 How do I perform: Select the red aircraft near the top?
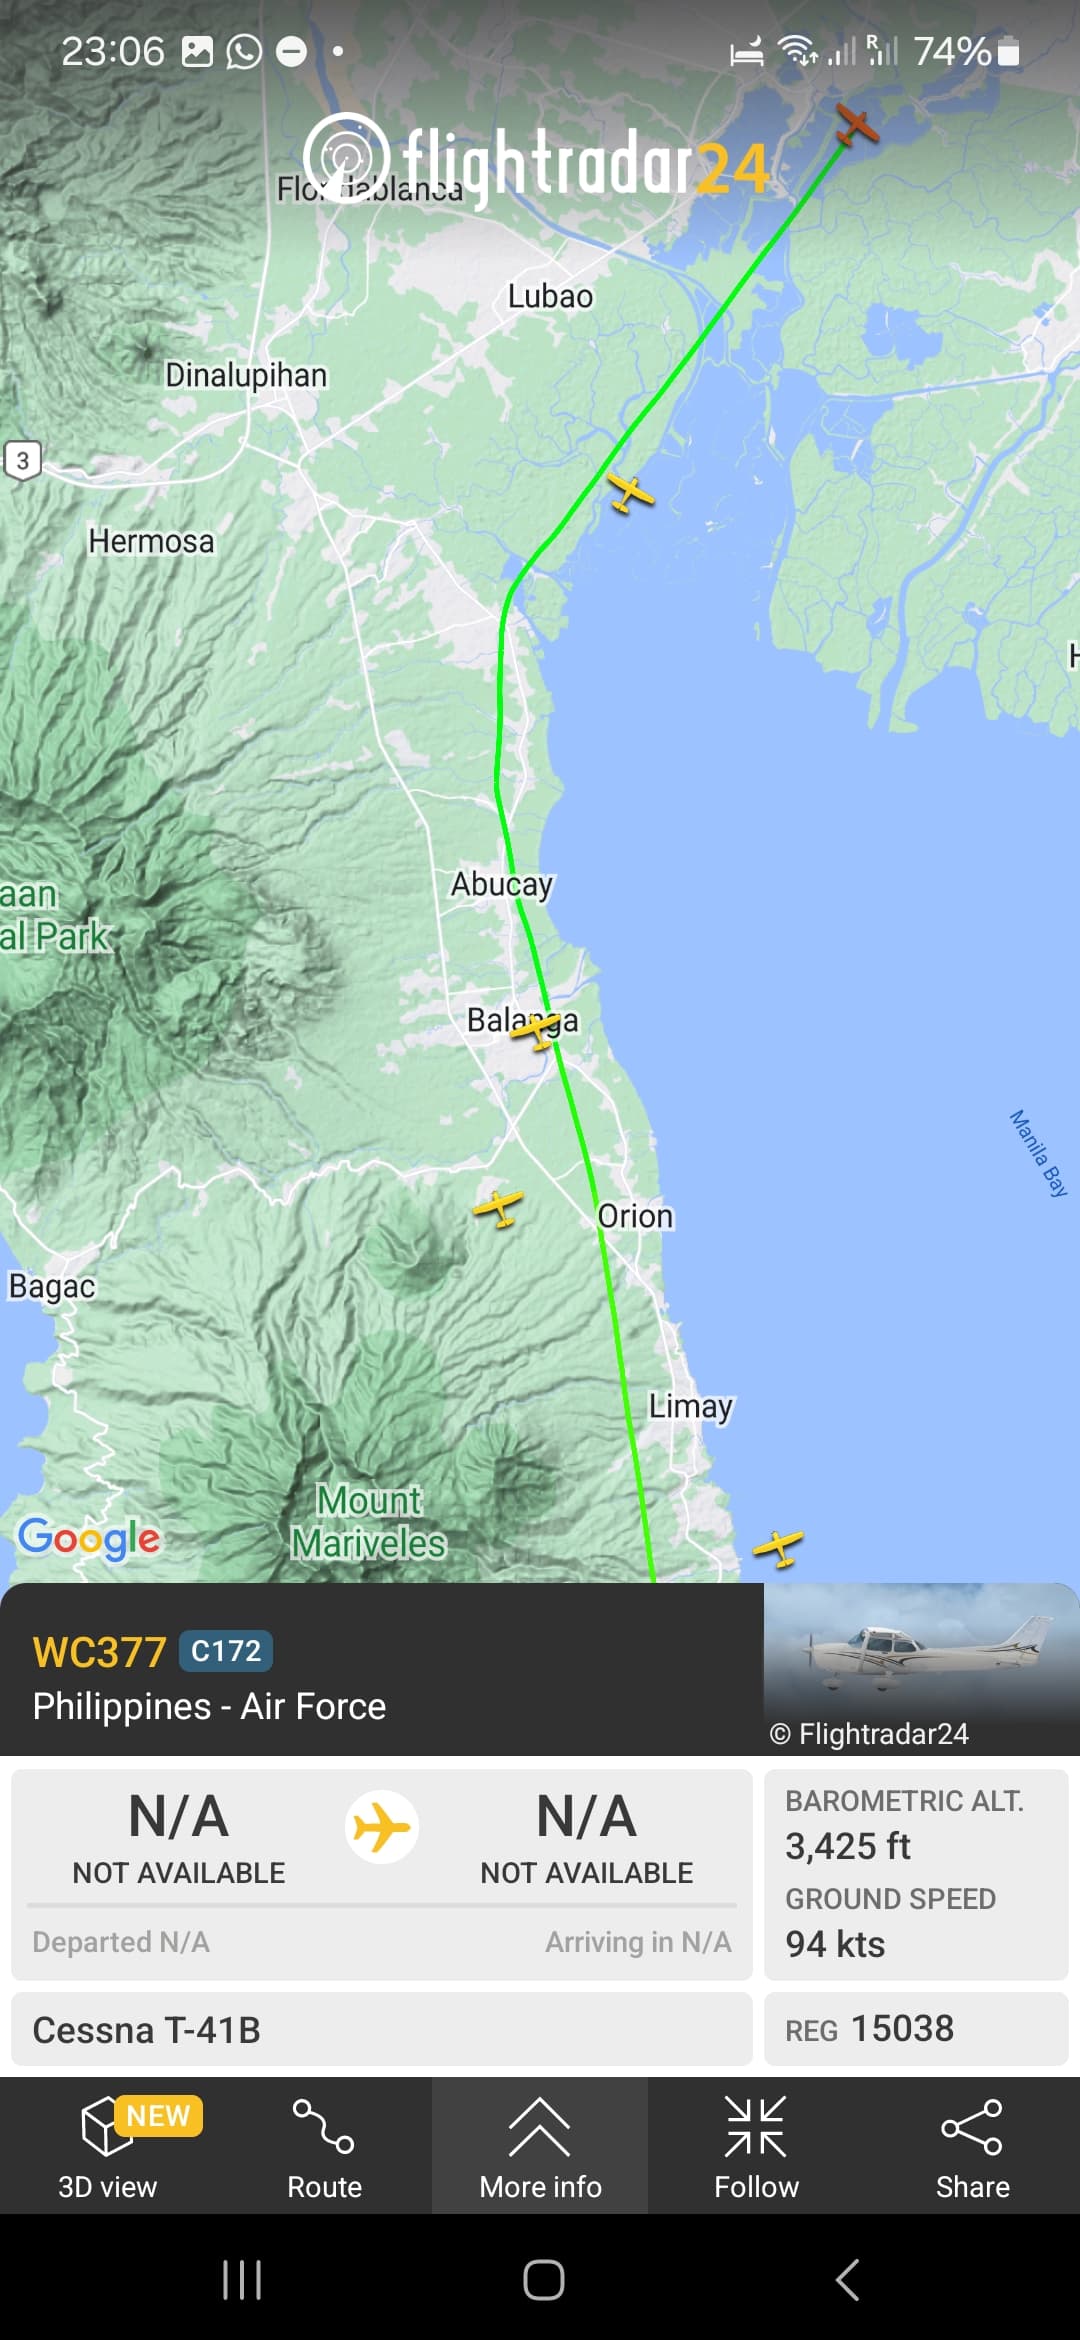[857, 125]
